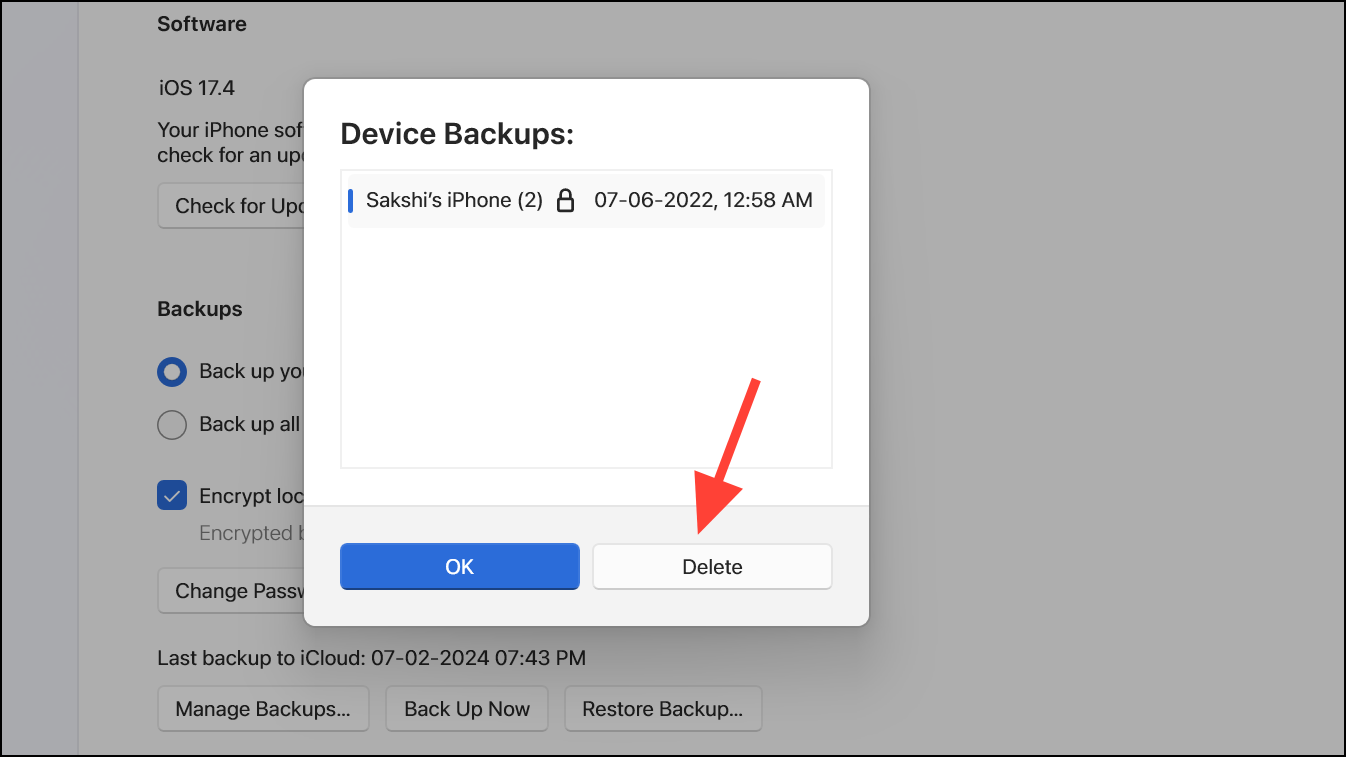This screenshot has width=1346, height=757.
Task: Toggle the Encrypt local backup checkbox
Action: [172, 496]
